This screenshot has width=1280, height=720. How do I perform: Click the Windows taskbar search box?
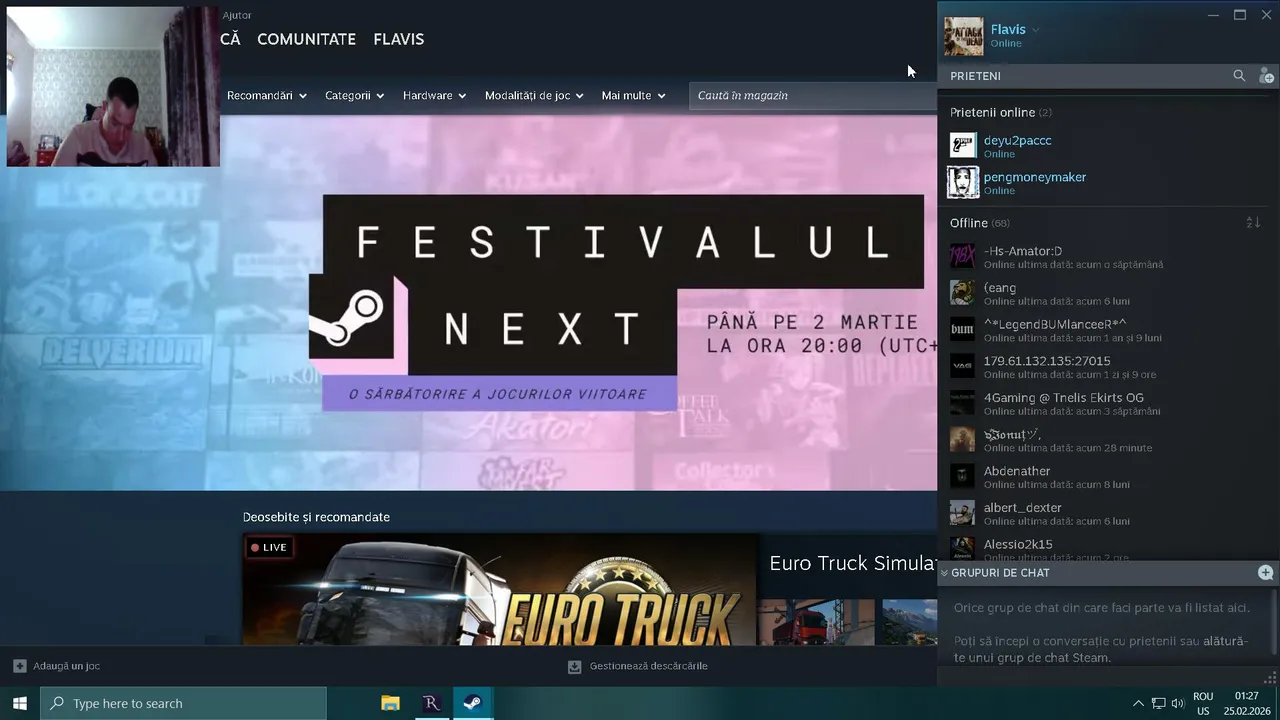pyautogui.click(x=183, y=703)
